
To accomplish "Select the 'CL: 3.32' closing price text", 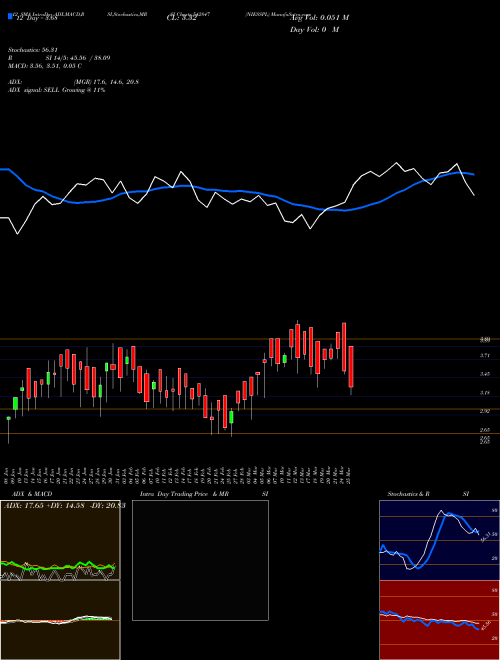I will (x=182, y=18).
